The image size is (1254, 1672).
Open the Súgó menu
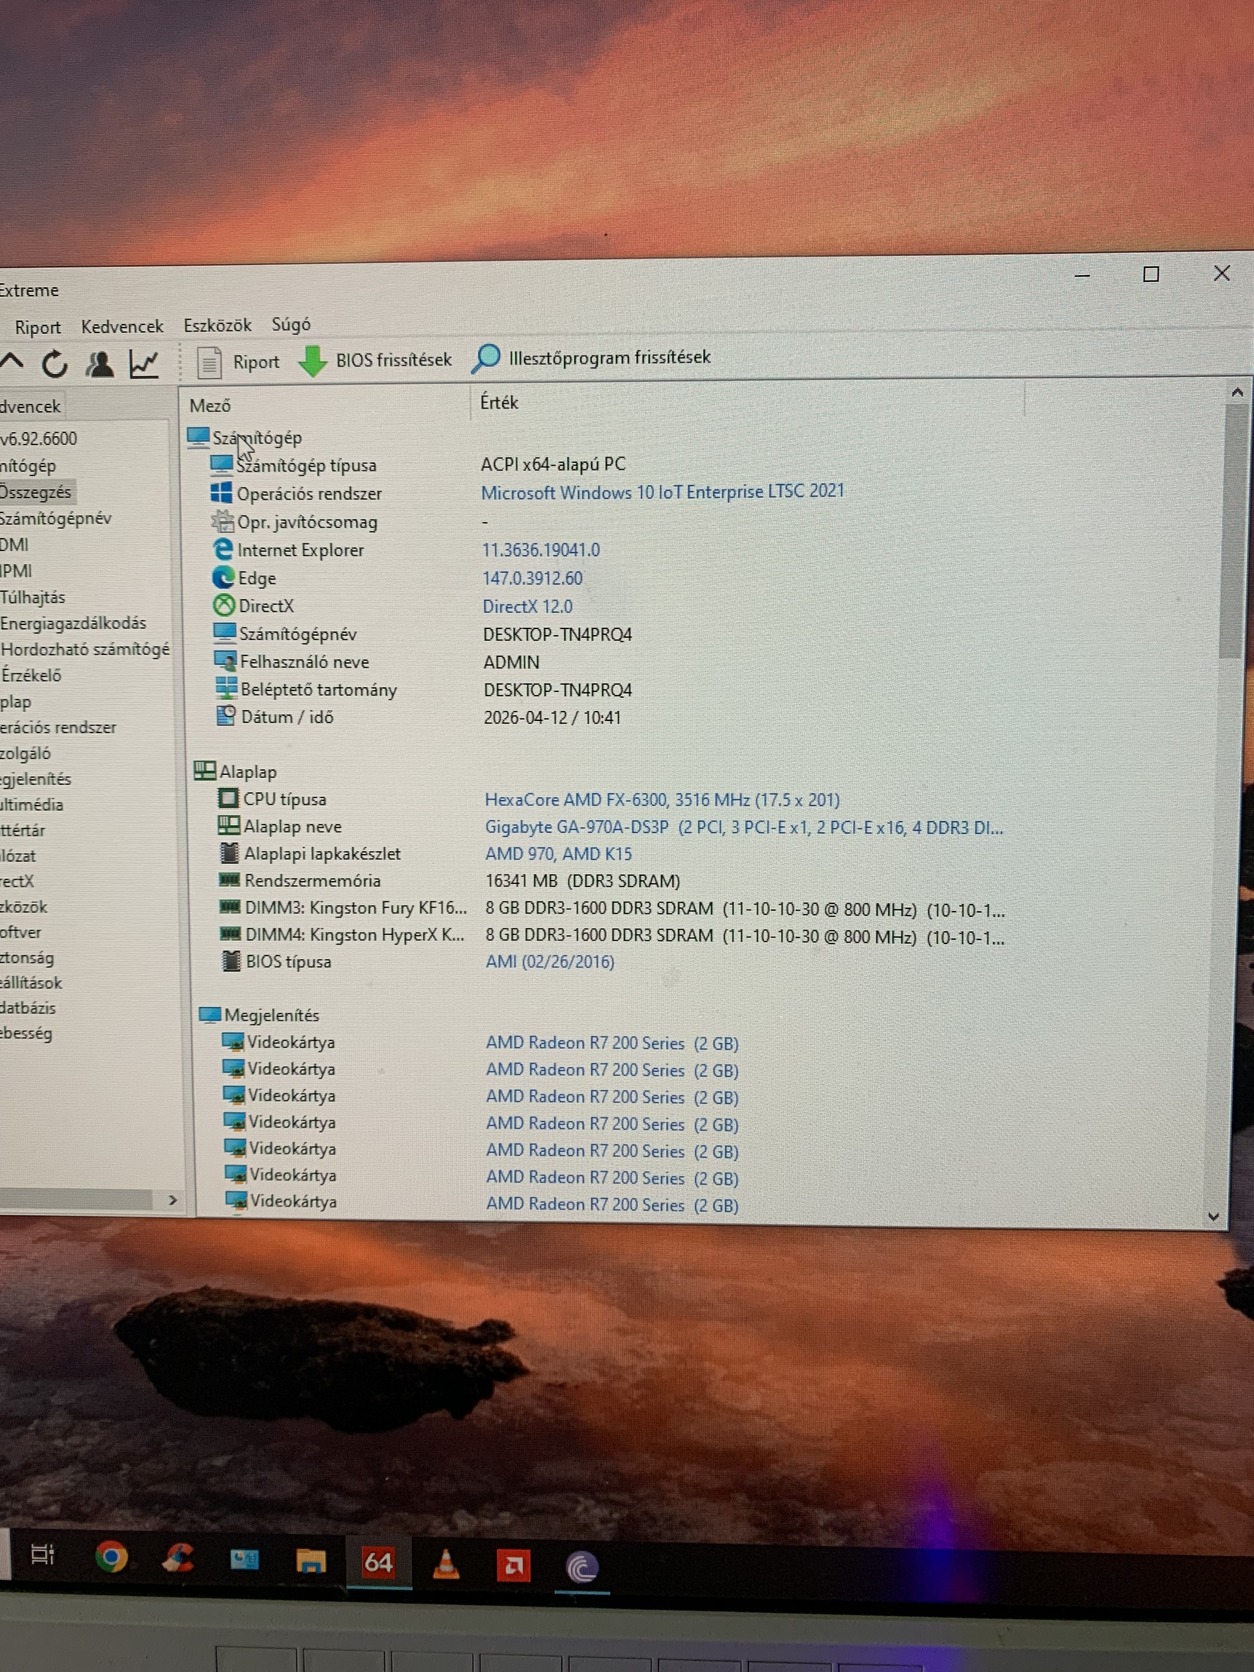pos(291,324)
